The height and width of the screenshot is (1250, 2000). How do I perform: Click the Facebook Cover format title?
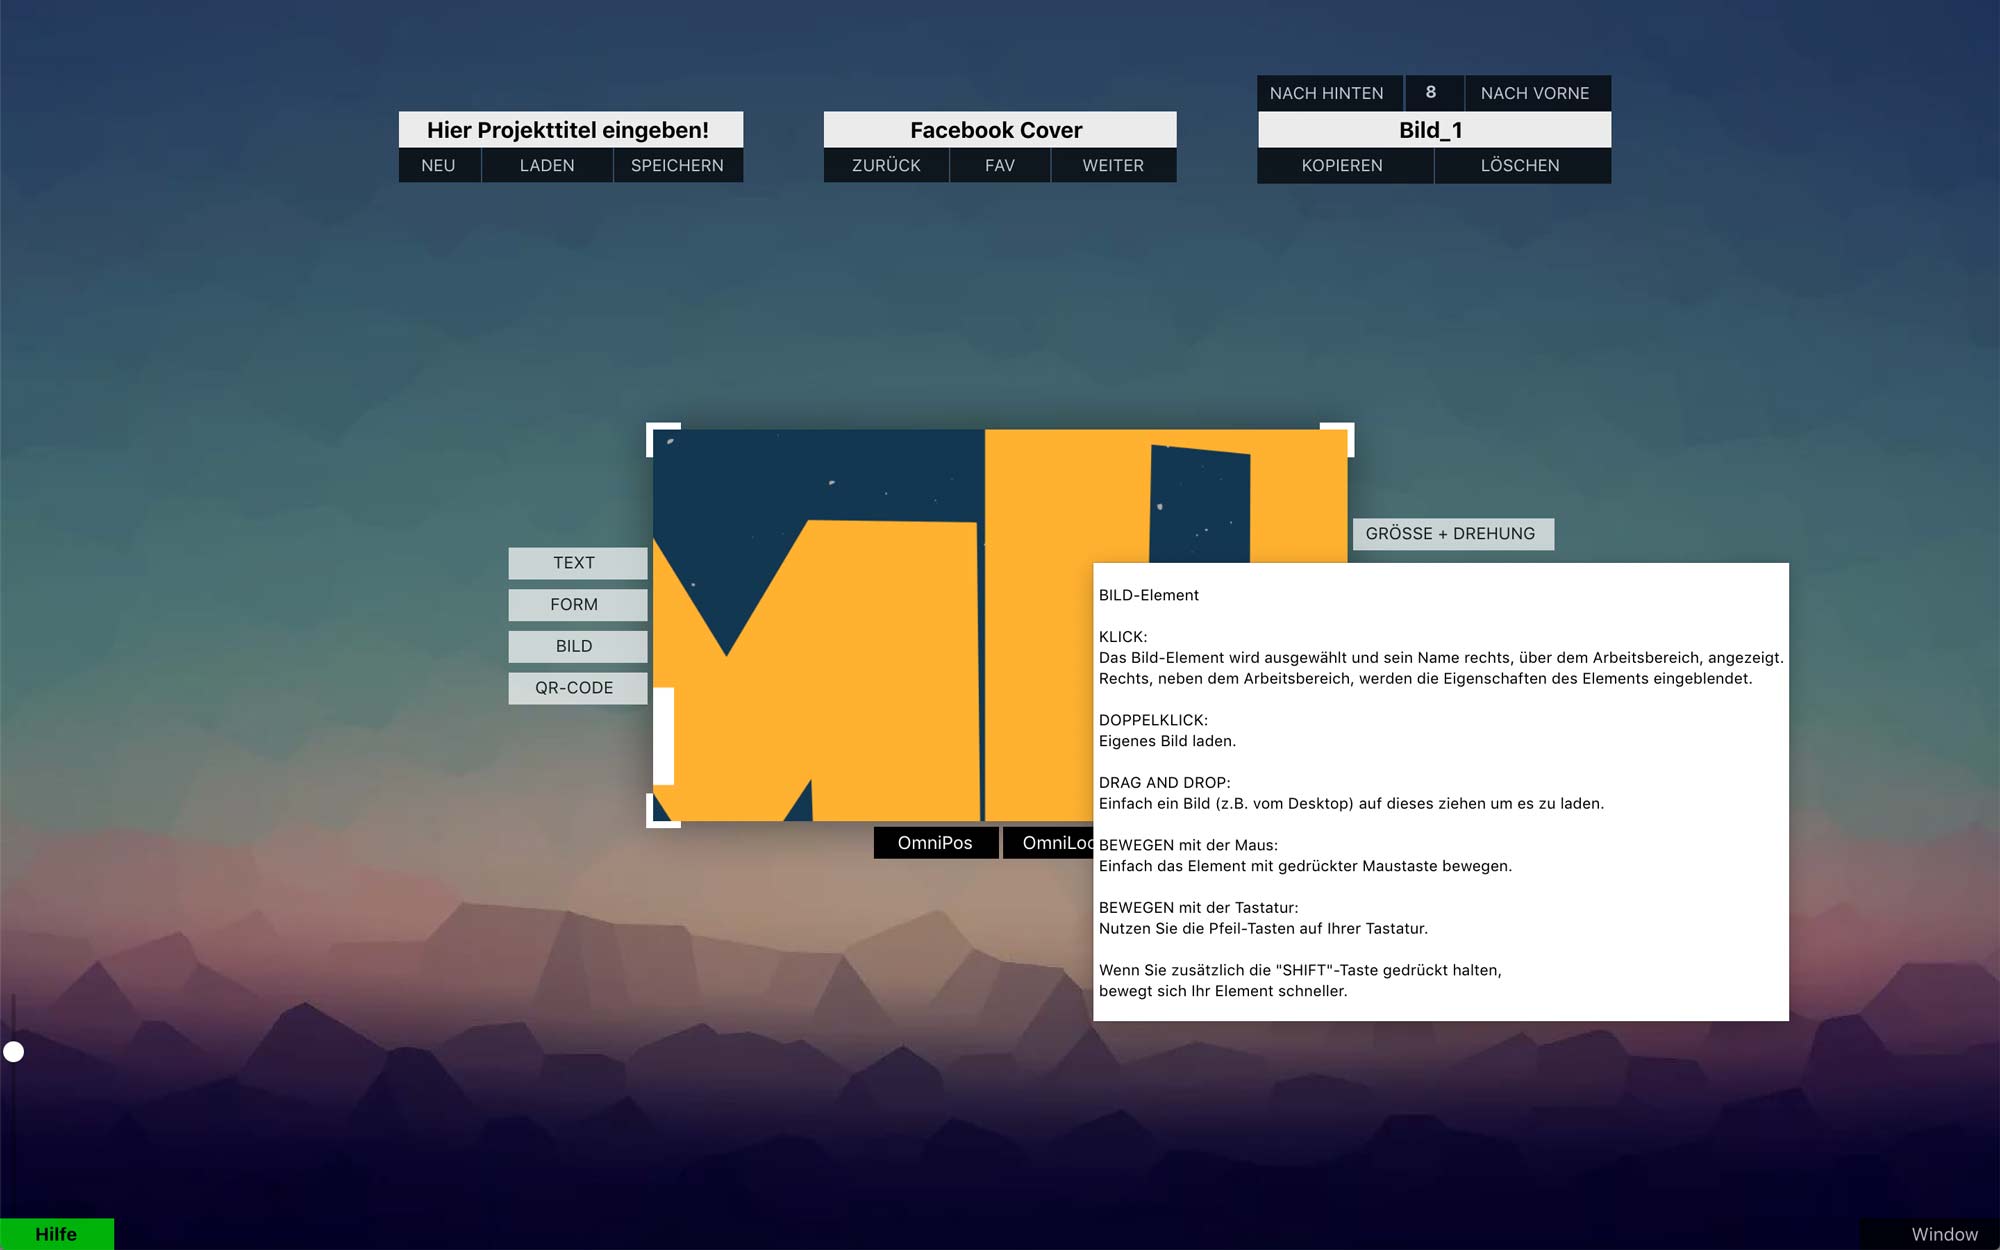click(x=998, y=130)
